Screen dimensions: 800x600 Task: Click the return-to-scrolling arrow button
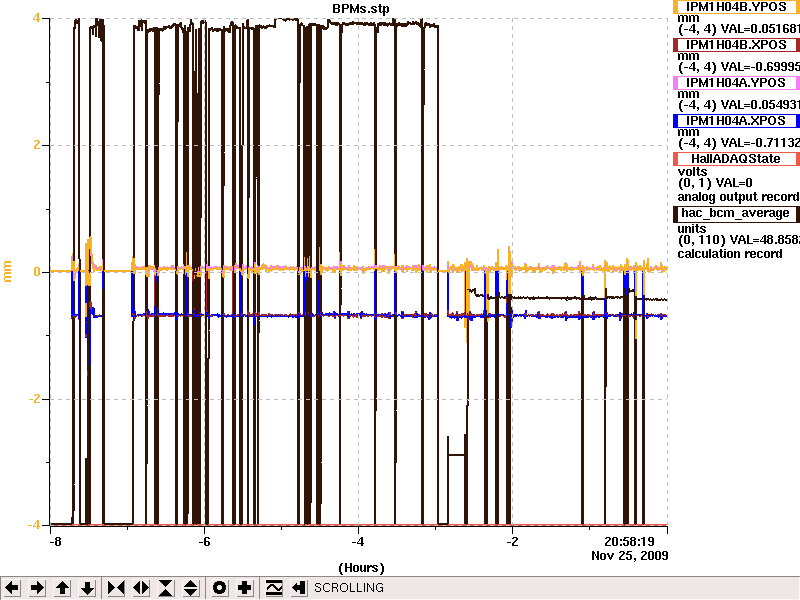click(299, 588)
